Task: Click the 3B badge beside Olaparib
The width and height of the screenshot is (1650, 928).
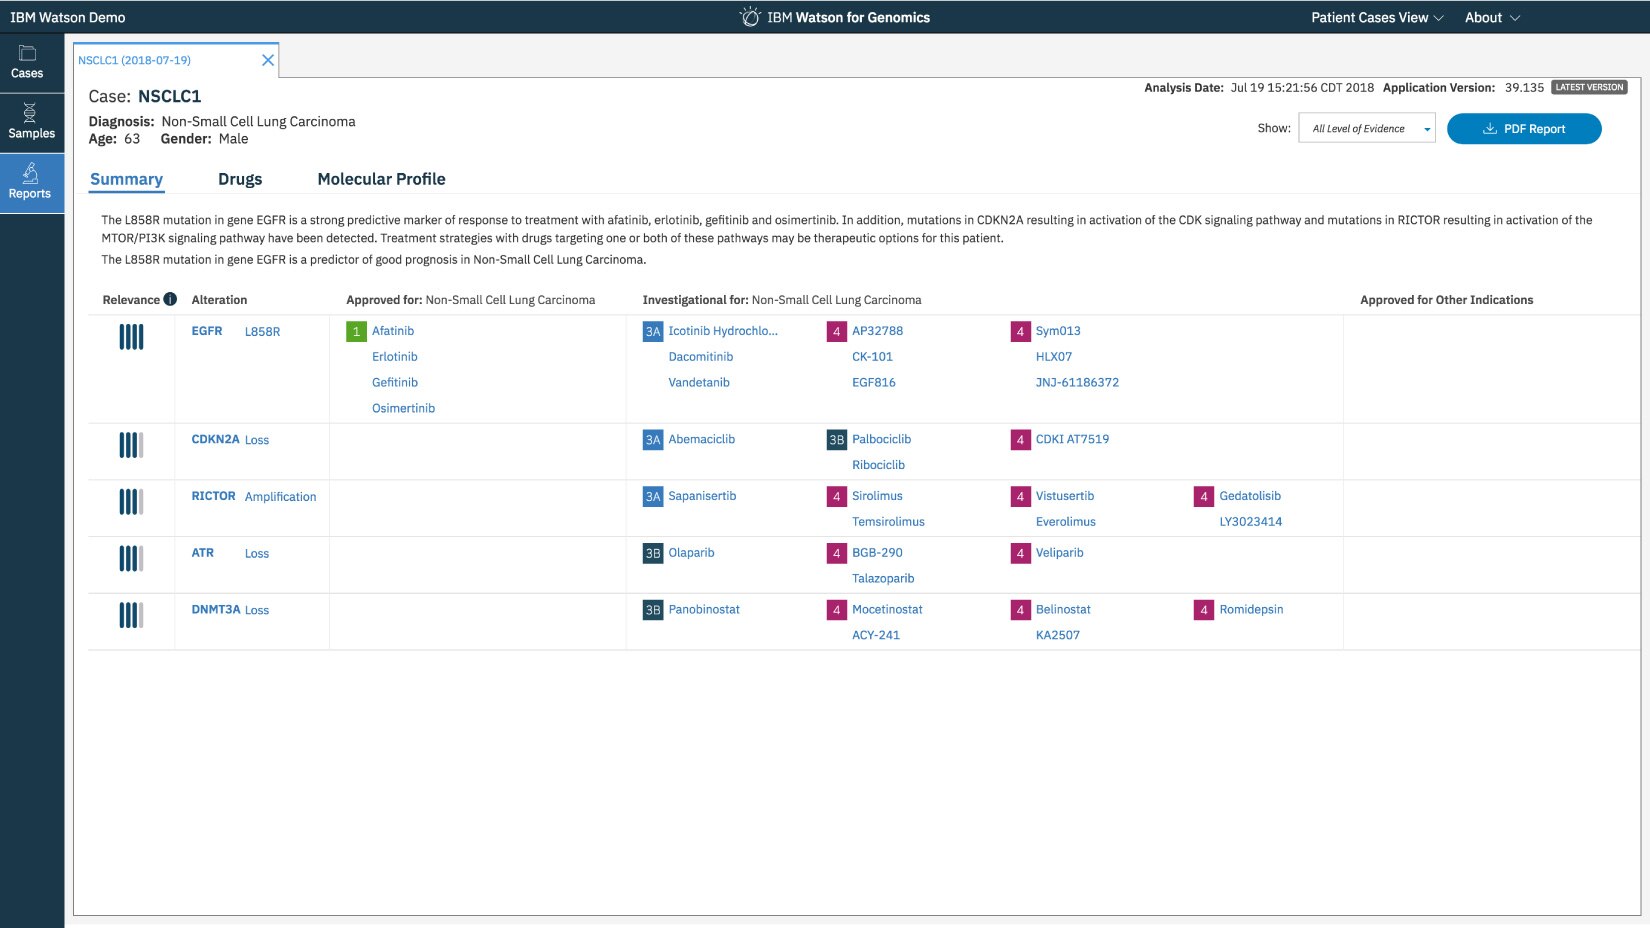Action: (x=652, y=553)
